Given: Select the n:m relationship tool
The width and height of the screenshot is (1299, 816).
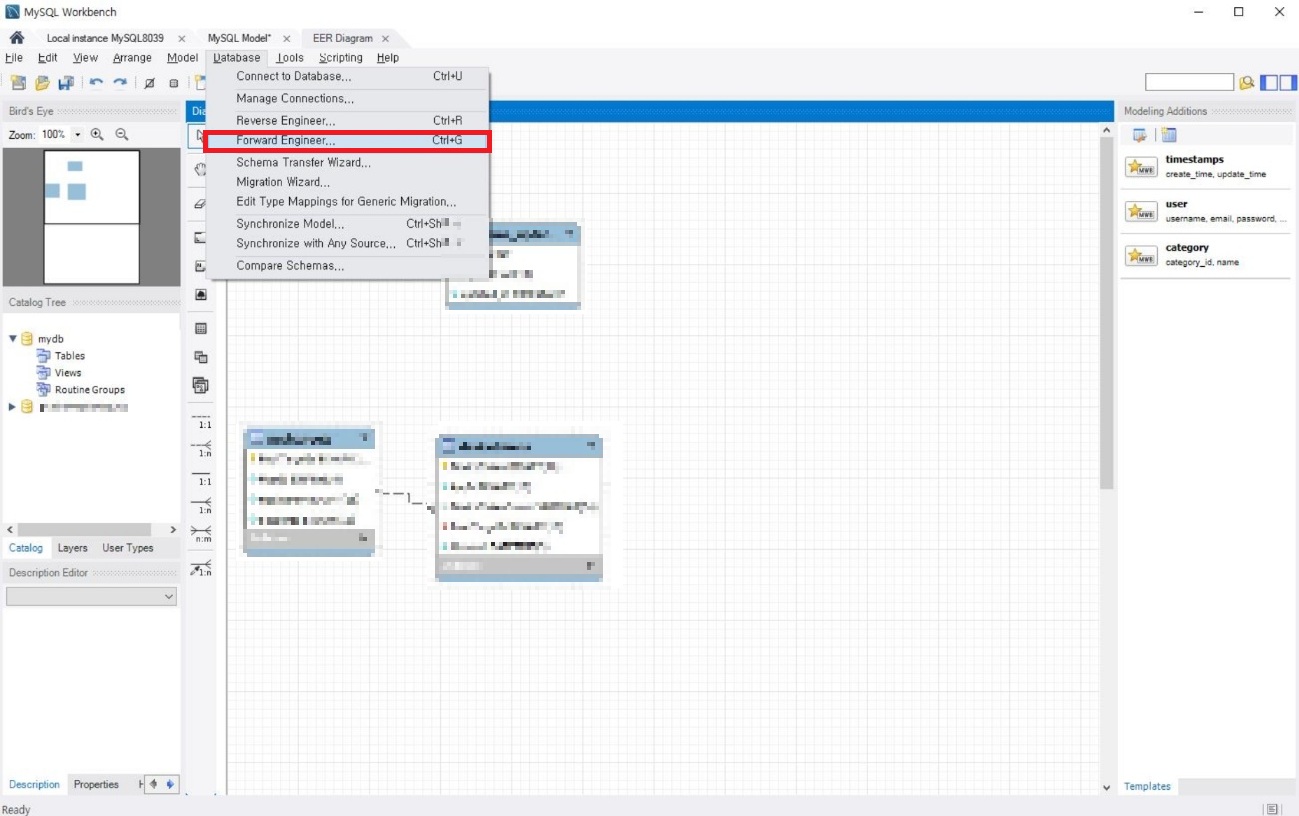Looking at the screenshot, I should coord(201,534).
